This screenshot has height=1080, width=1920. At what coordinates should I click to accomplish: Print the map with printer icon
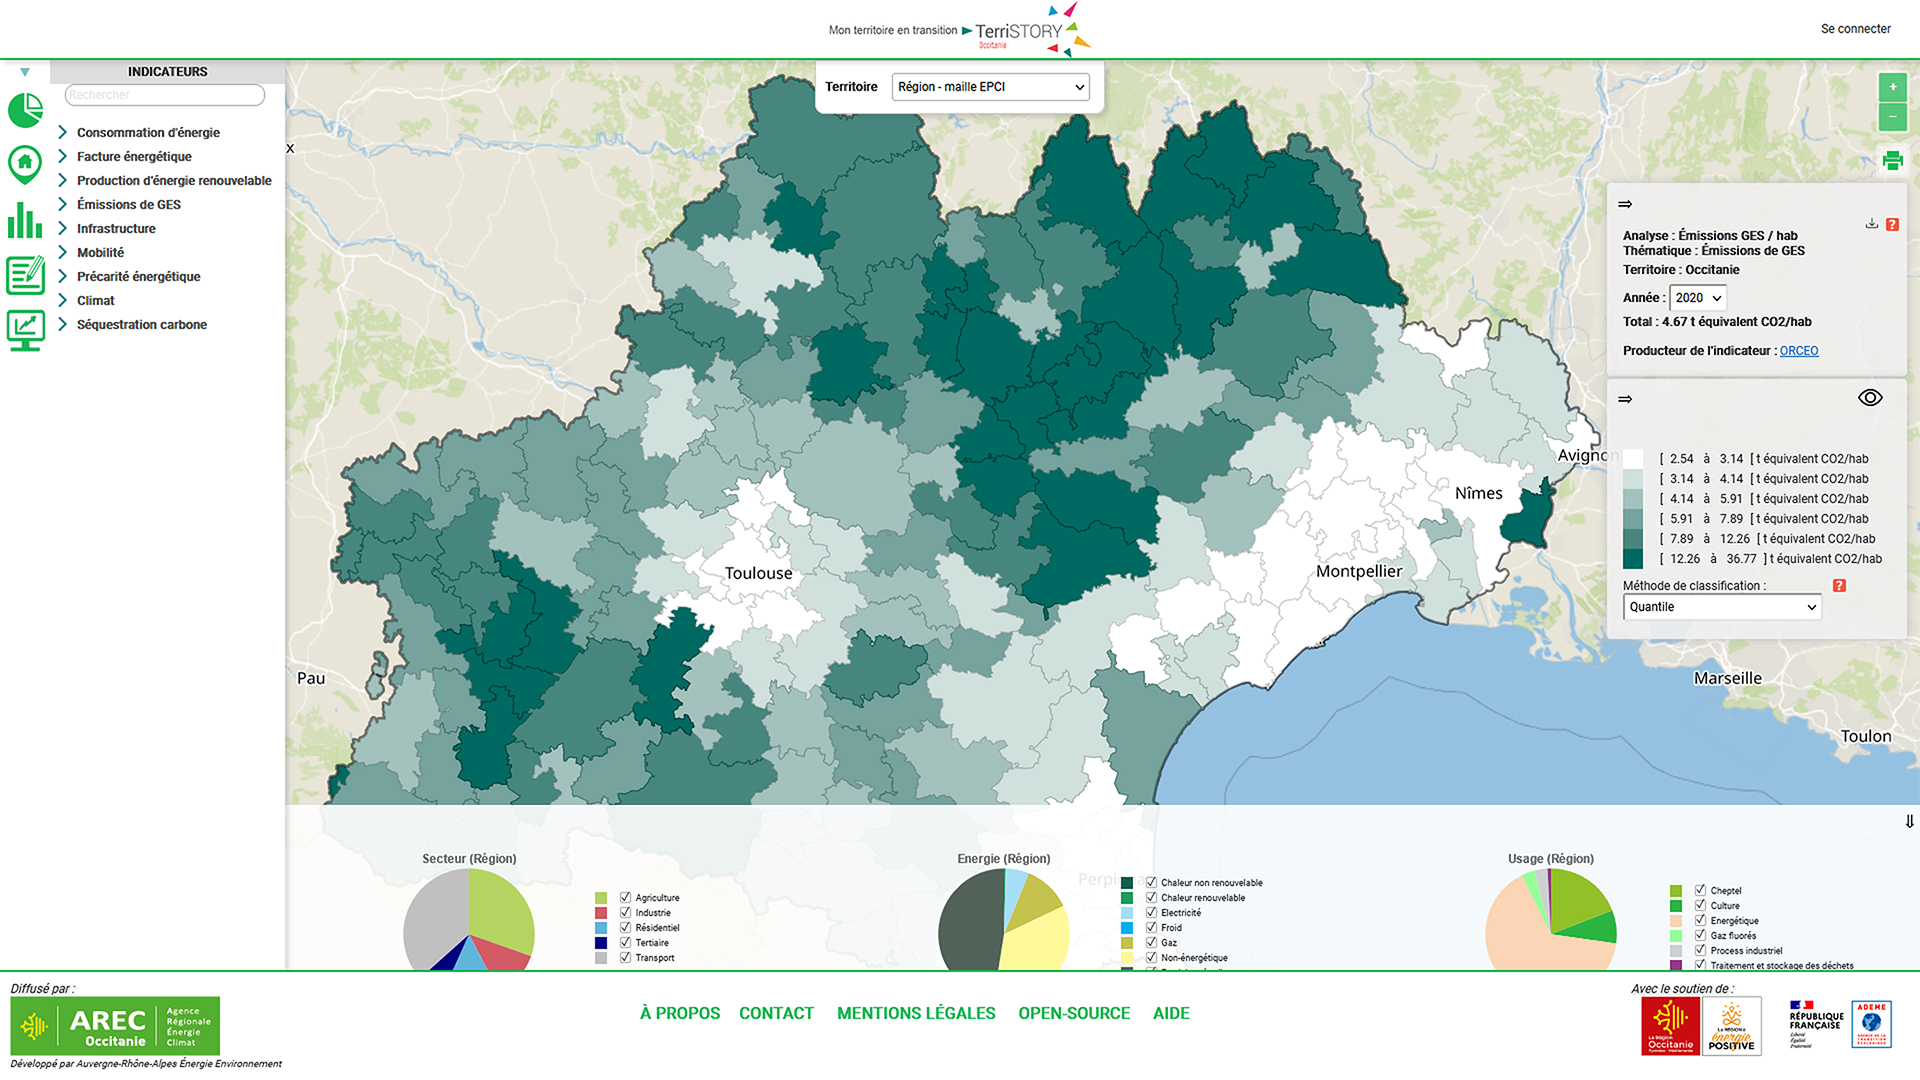click(1892, 161)
